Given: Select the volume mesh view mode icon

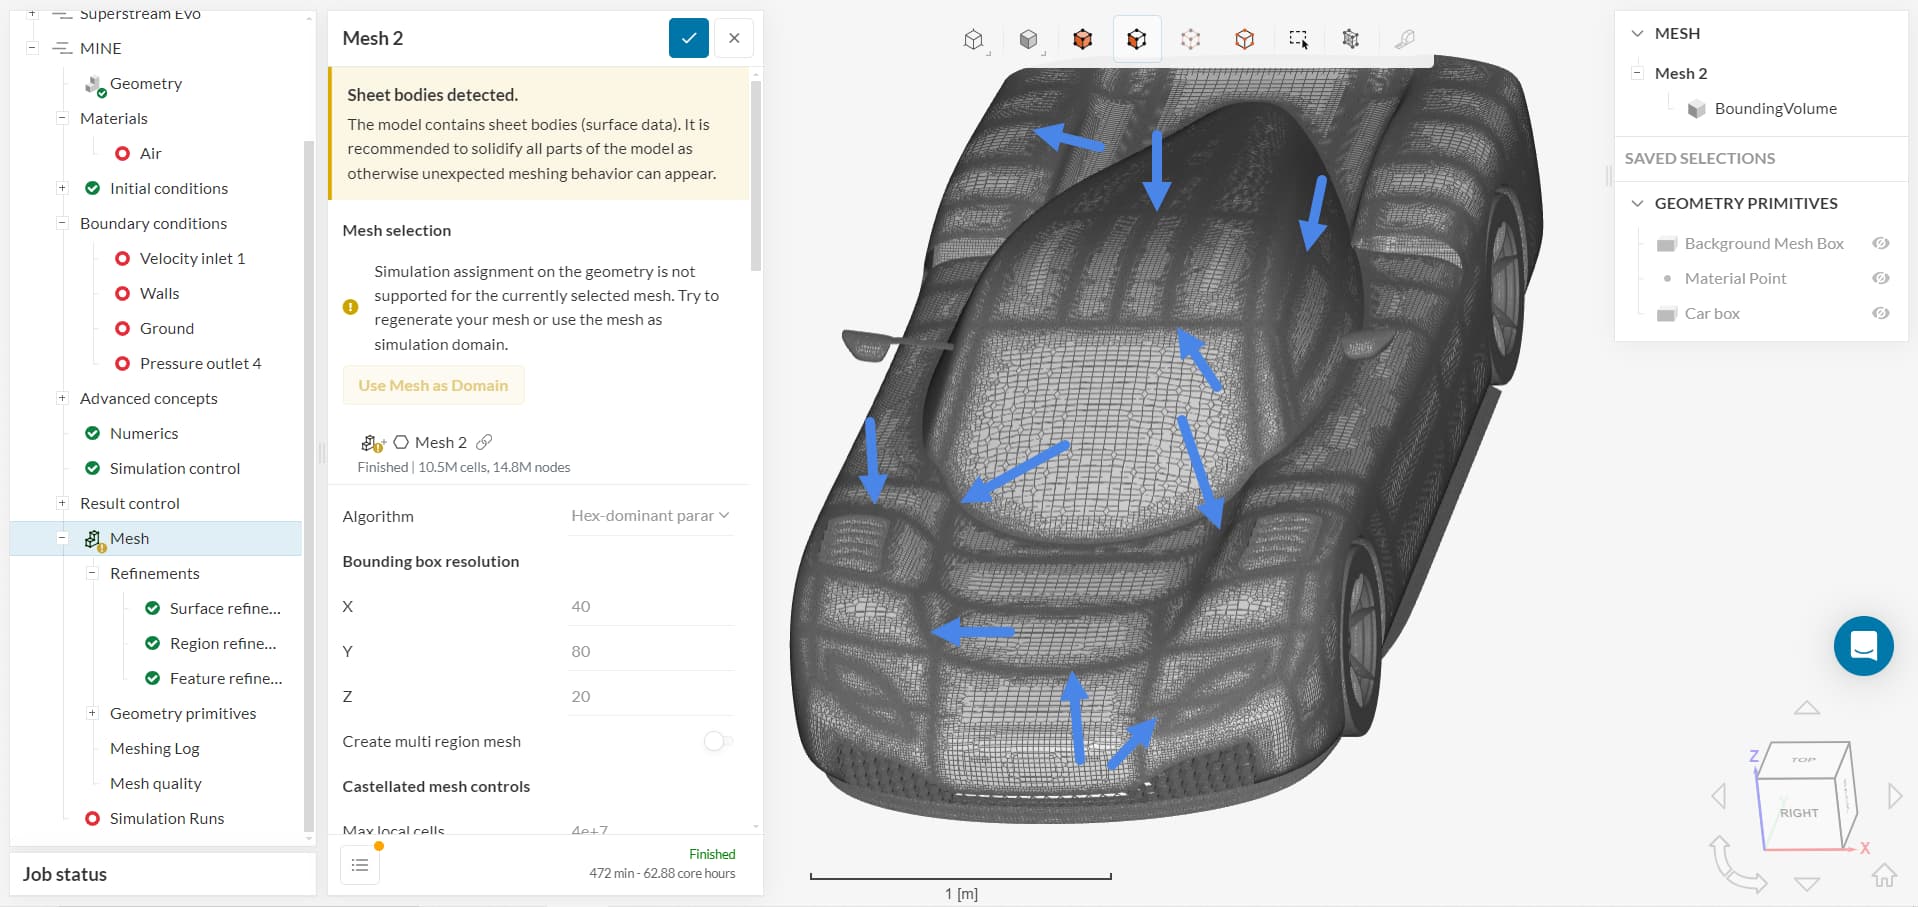Looking at the screenshot, I should (x=1137, y=39).
